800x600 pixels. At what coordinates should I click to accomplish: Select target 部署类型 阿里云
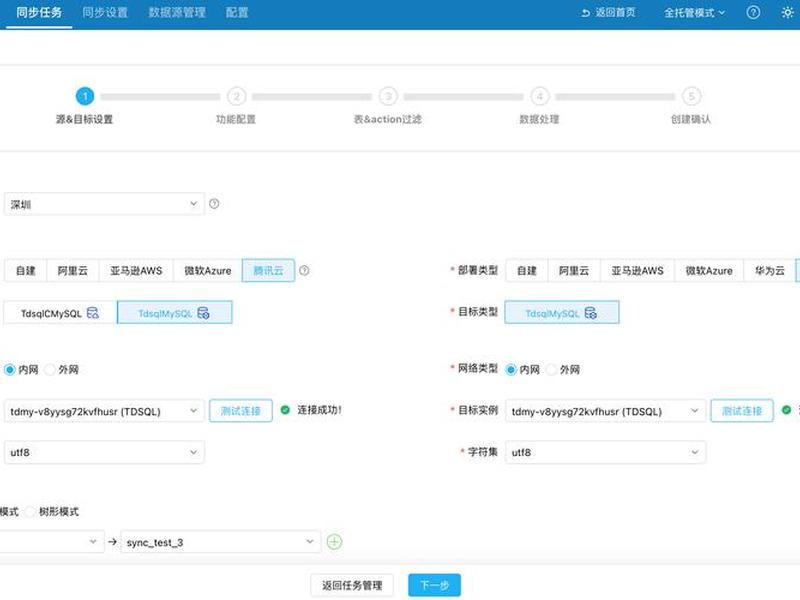click(x=574, y=270)
